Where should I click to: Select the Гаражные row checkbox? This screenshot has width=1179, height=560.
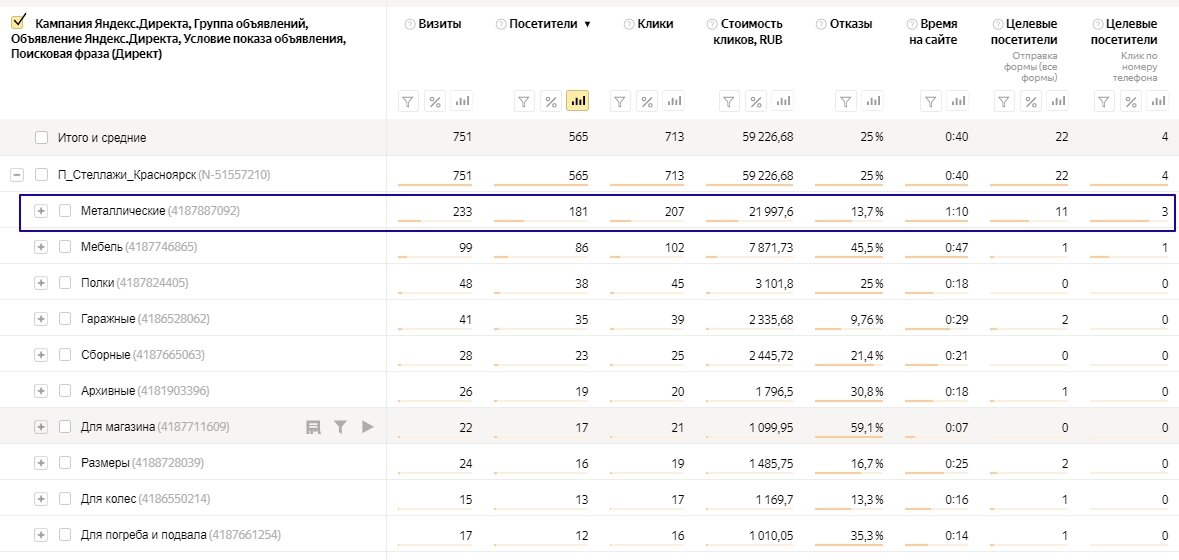click(65, 319)
